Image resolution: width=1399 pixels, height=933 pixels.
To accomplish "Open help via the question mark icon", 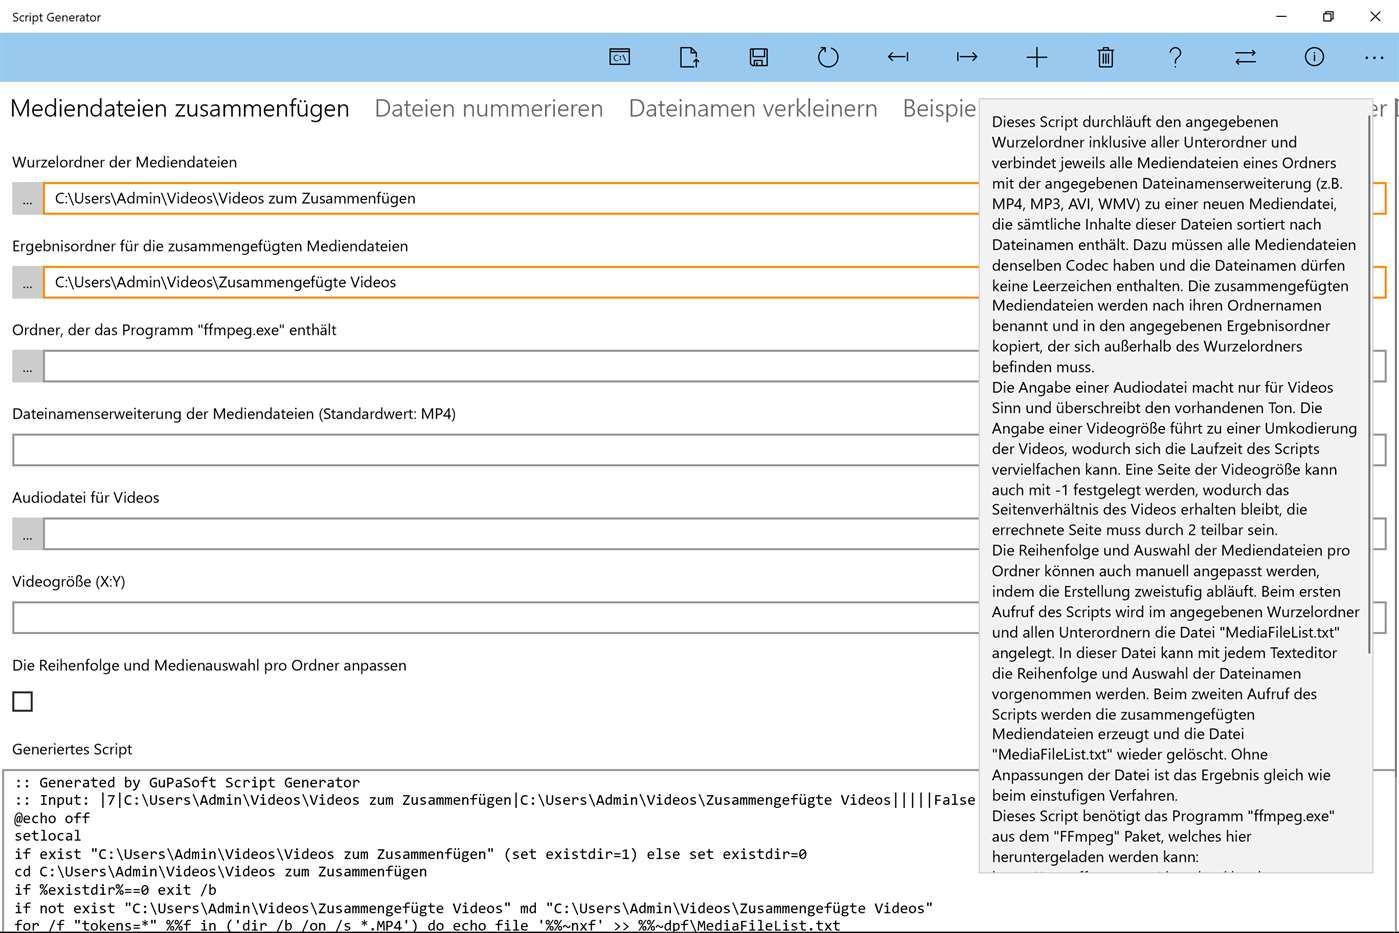I will 1176,57.
